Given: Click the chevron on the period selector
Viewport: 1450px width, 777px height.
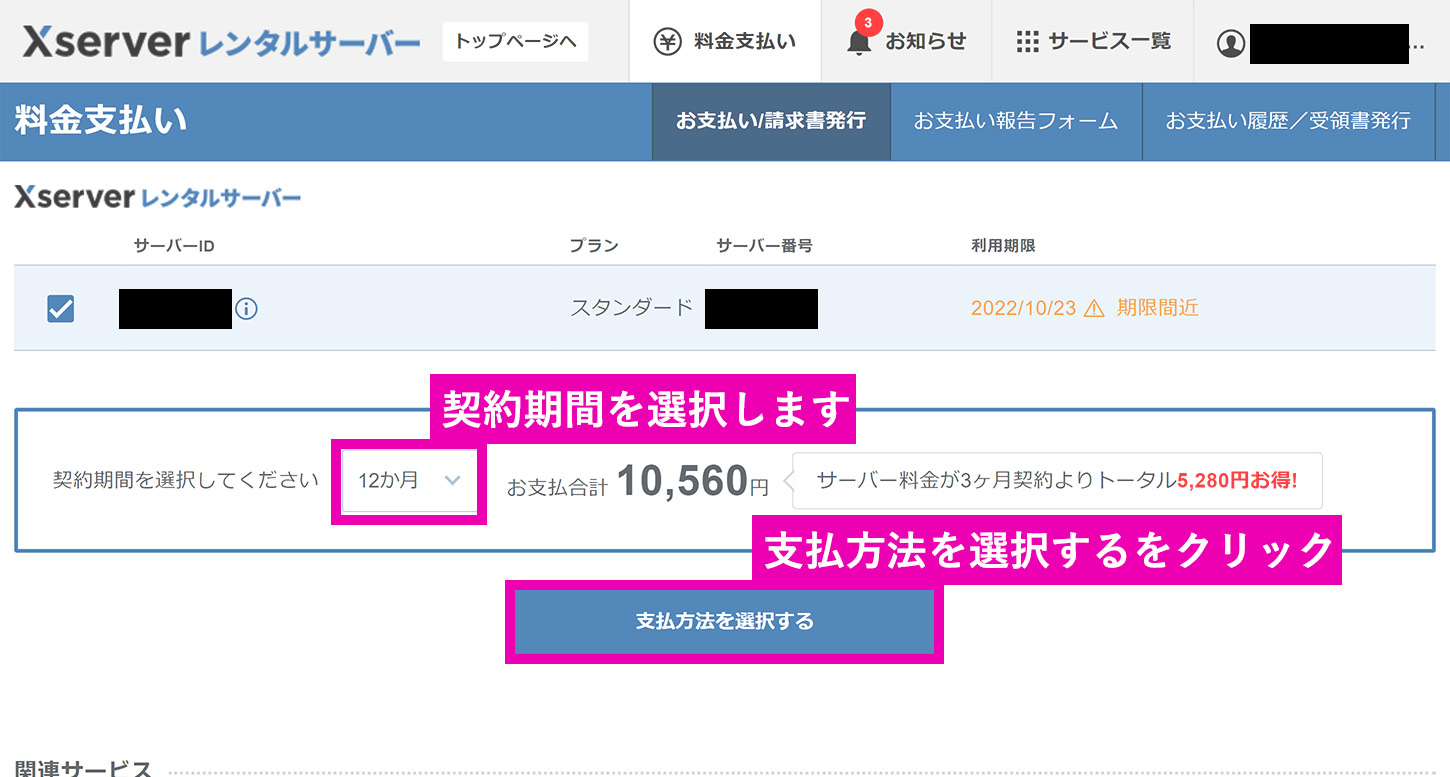Looking at the screenshot, I should click(x=455, y=481).
